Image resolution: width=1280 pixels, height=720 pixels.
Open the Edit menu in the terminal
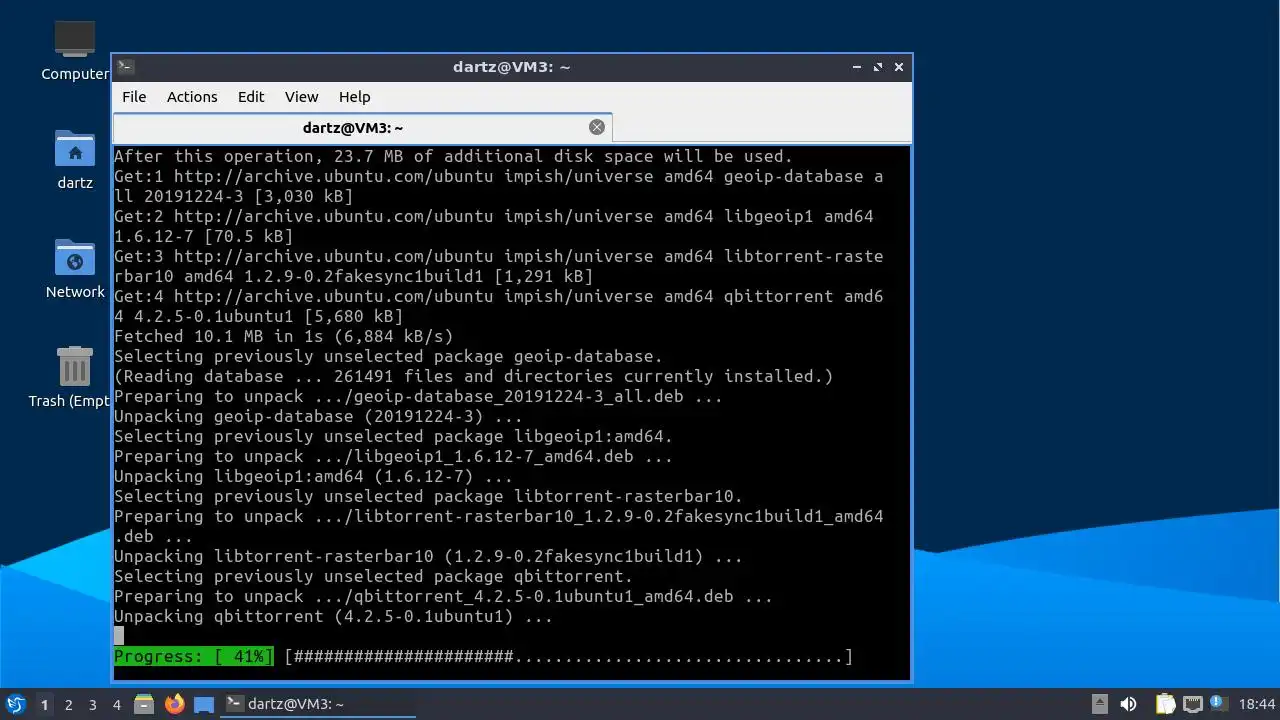pos(251,97)
